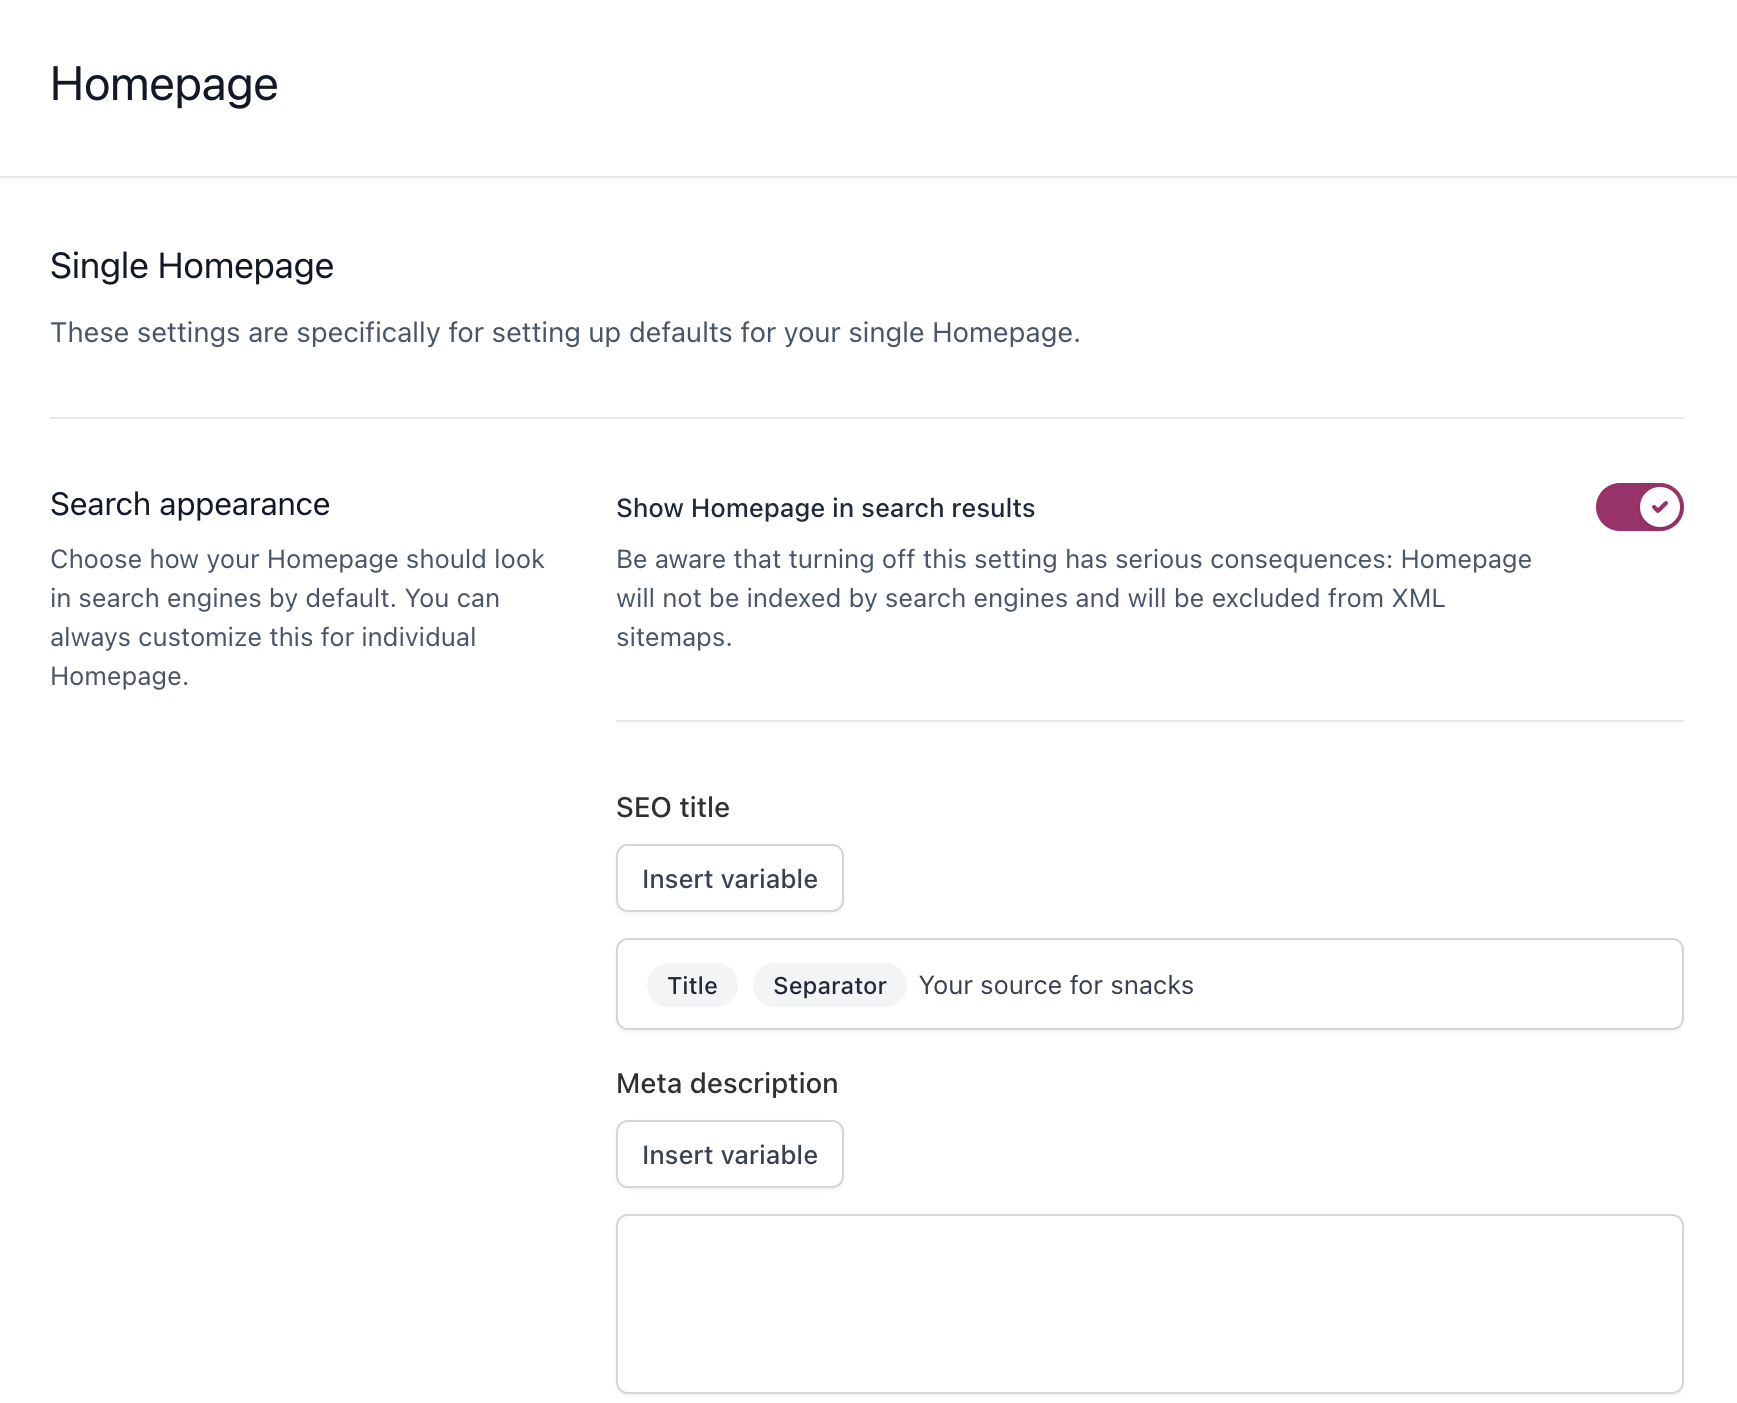The width and height of the screenshot is (1737, 1403).
Task: Select the Separator variable chip
Action: (829, 985)
